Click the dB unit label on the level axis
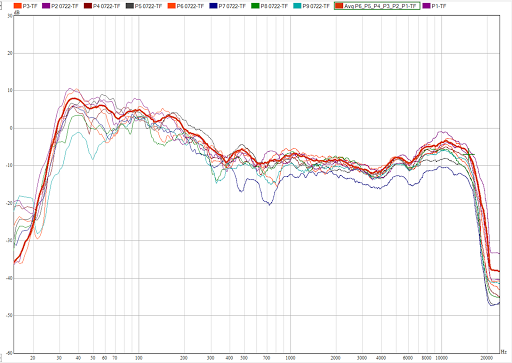Image resolution: width=512 pixels, height=363 pixels. (x=17, y=12)
